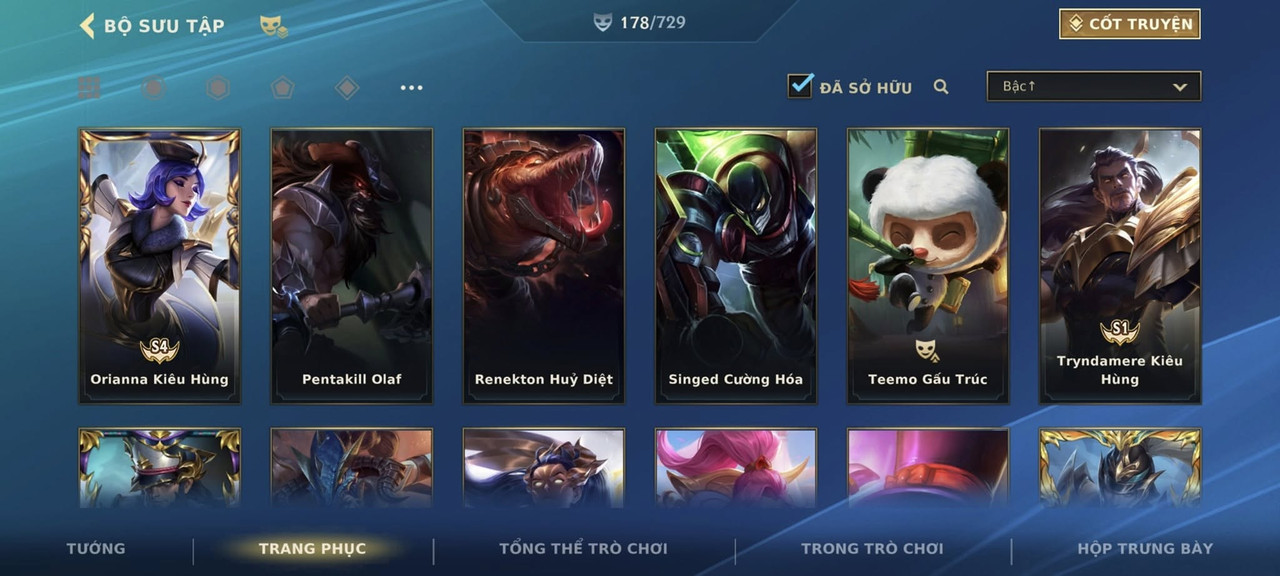
Task: Click the dropdown chevron in the sort box
Action: click(x=1180, y=88)
